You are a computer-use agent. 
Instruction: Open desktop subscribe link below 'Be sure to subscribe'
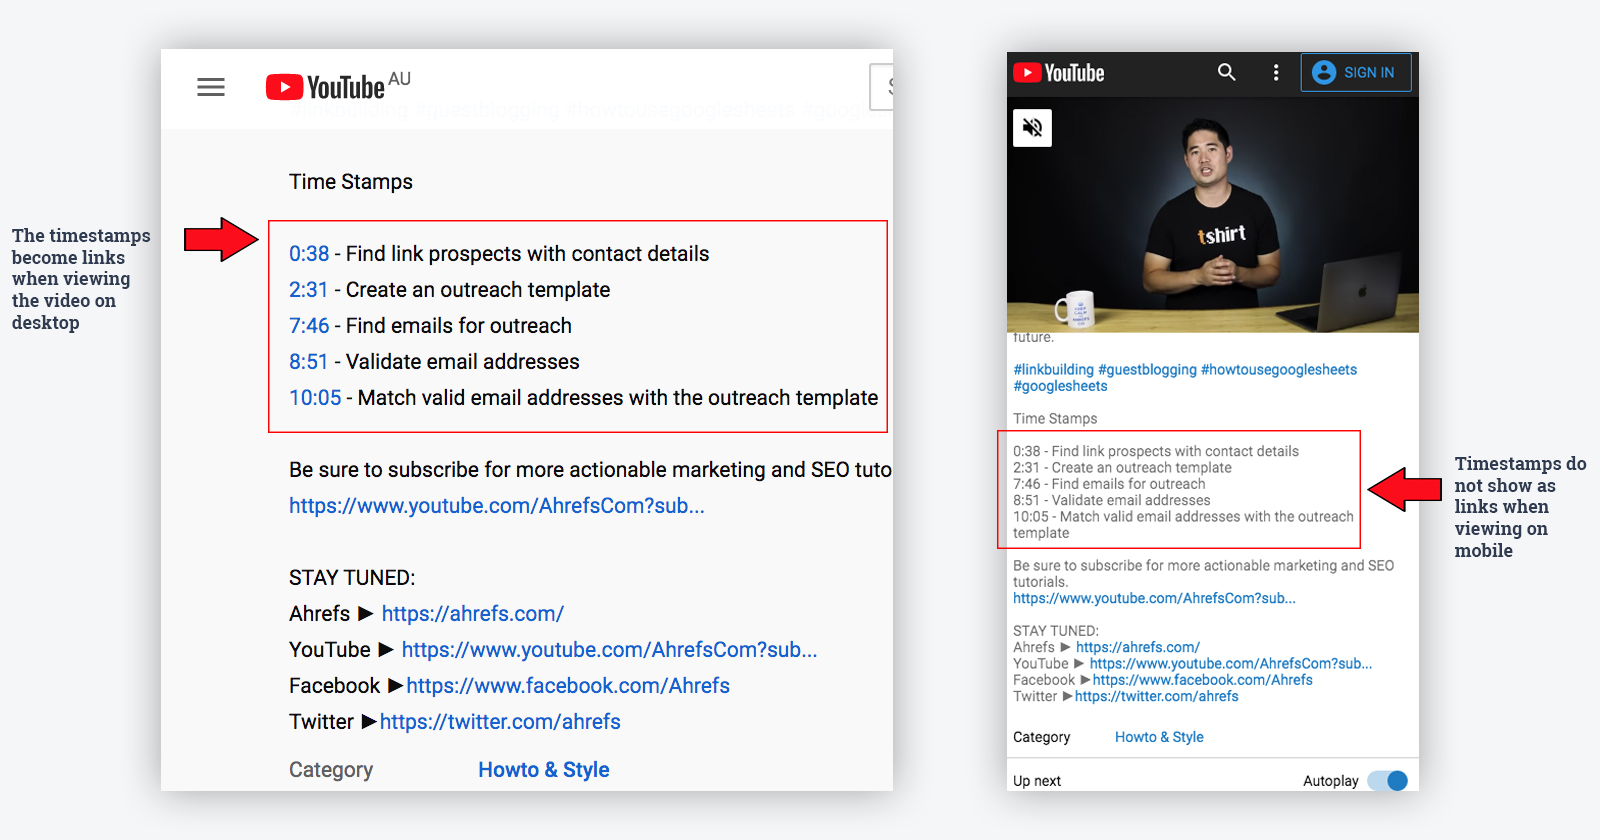pyautogui.click(x=497, y=506)
